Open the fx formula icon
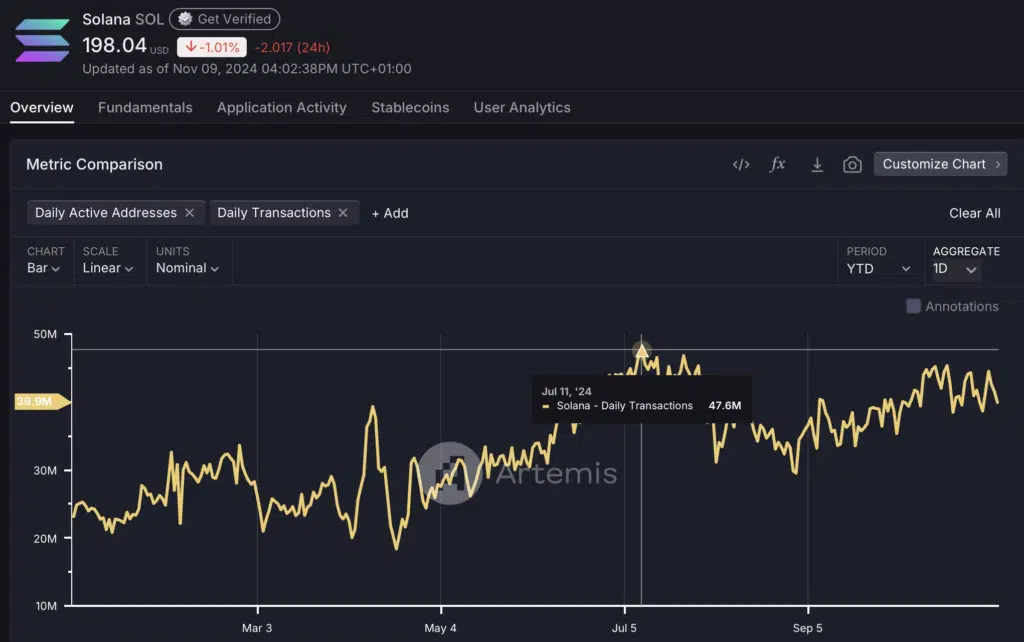 click(x=777, y=164)
